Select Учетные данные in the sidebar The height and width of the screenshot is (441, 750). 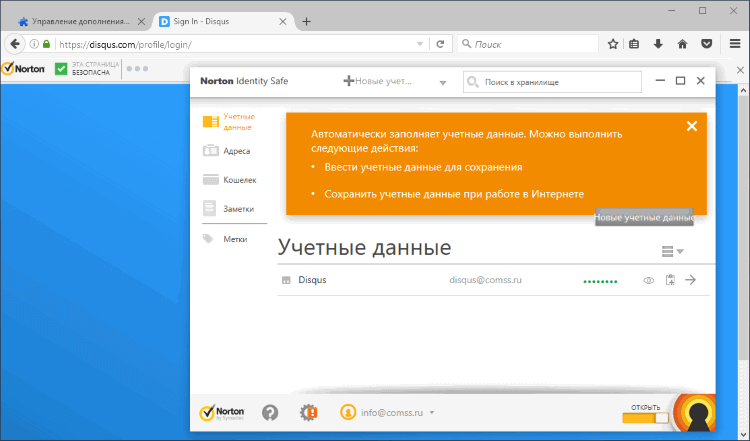coord(230,122)
